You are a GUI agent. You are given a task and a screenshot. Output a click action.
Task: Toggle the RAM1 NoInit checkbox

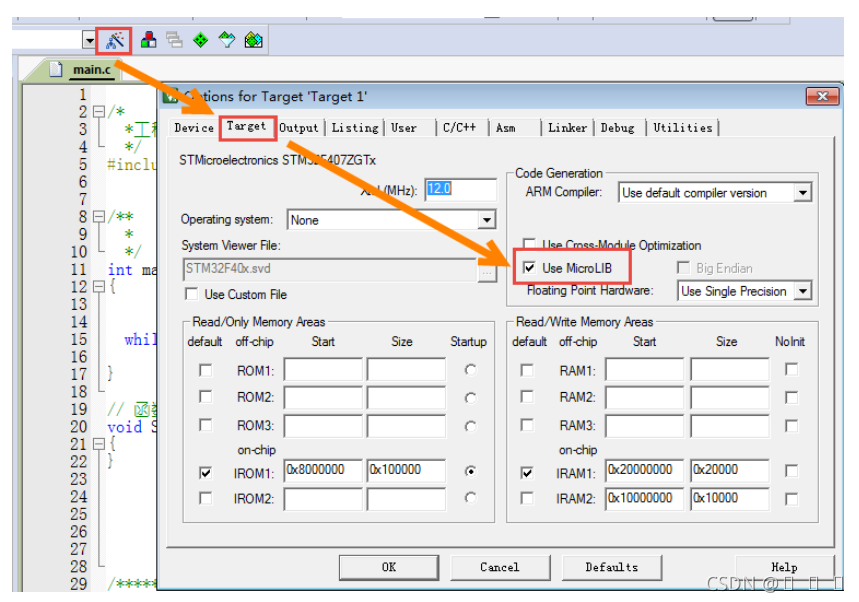pyautogui.click(x=791, y=369)
